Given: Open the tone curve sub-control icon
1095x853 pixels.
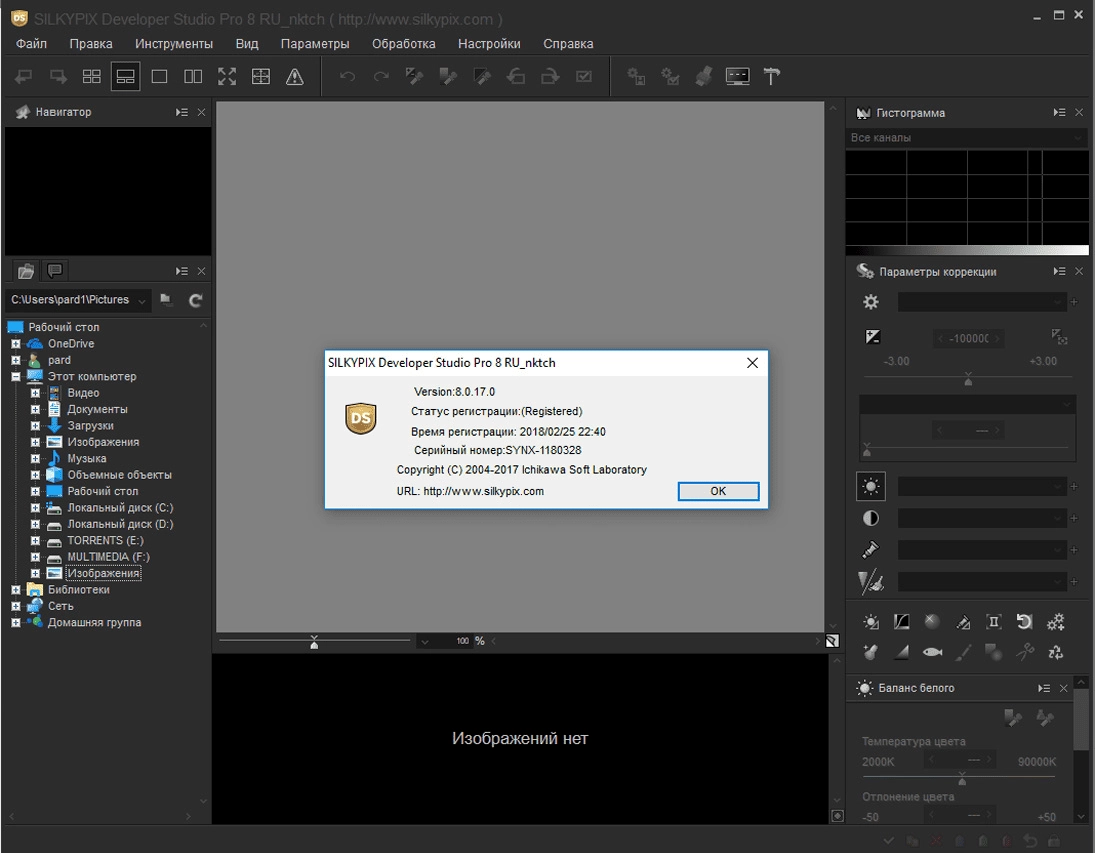Looking at the screenshot, I should tap(902, 622).
